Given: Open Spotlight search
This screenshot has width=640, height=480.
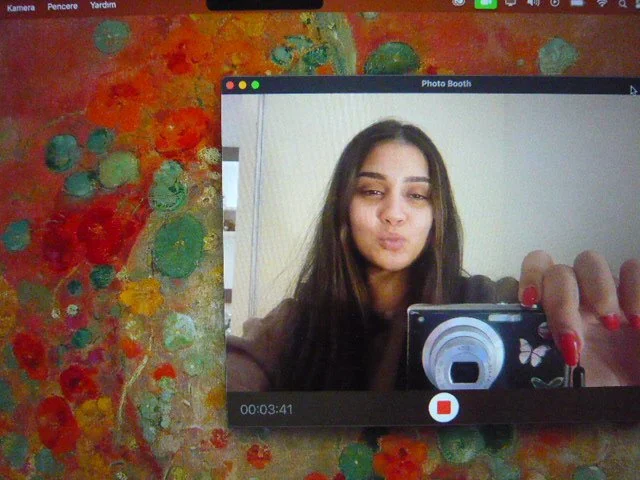Looking at the screenshot, I should coord(623,4).
